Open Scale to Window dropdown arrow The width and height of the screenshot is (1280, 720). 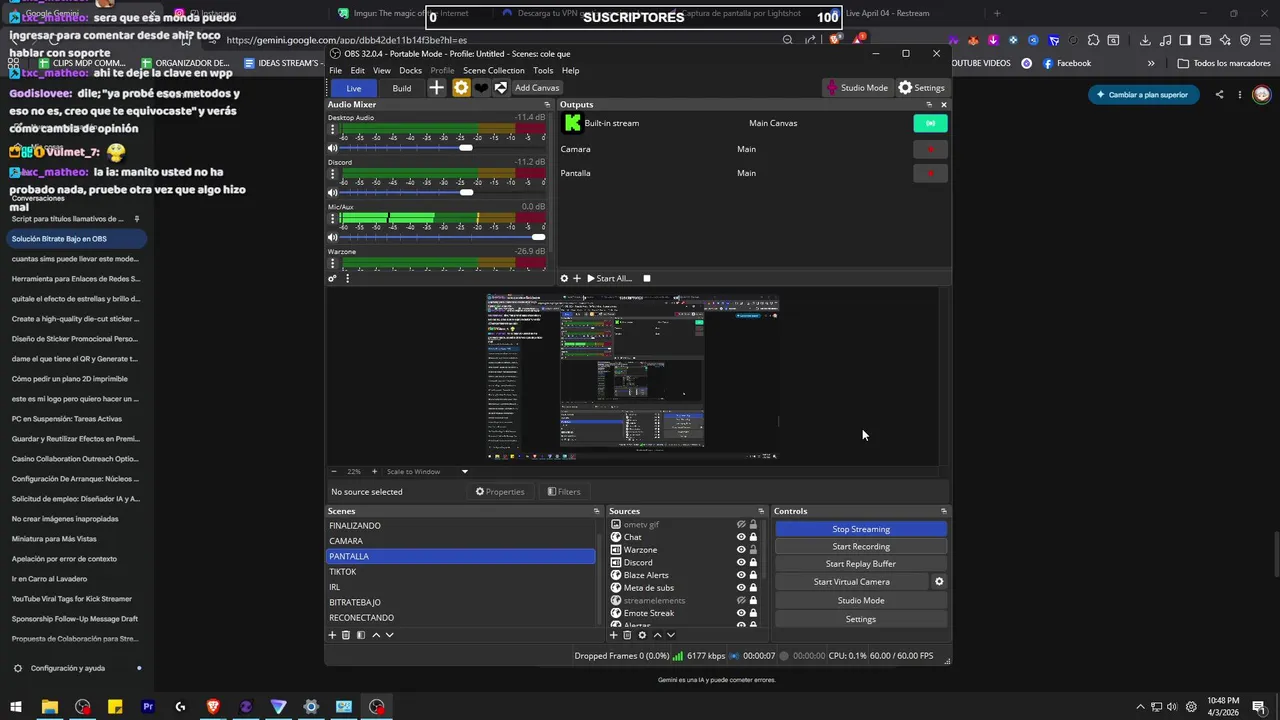[x=464, y=472]
